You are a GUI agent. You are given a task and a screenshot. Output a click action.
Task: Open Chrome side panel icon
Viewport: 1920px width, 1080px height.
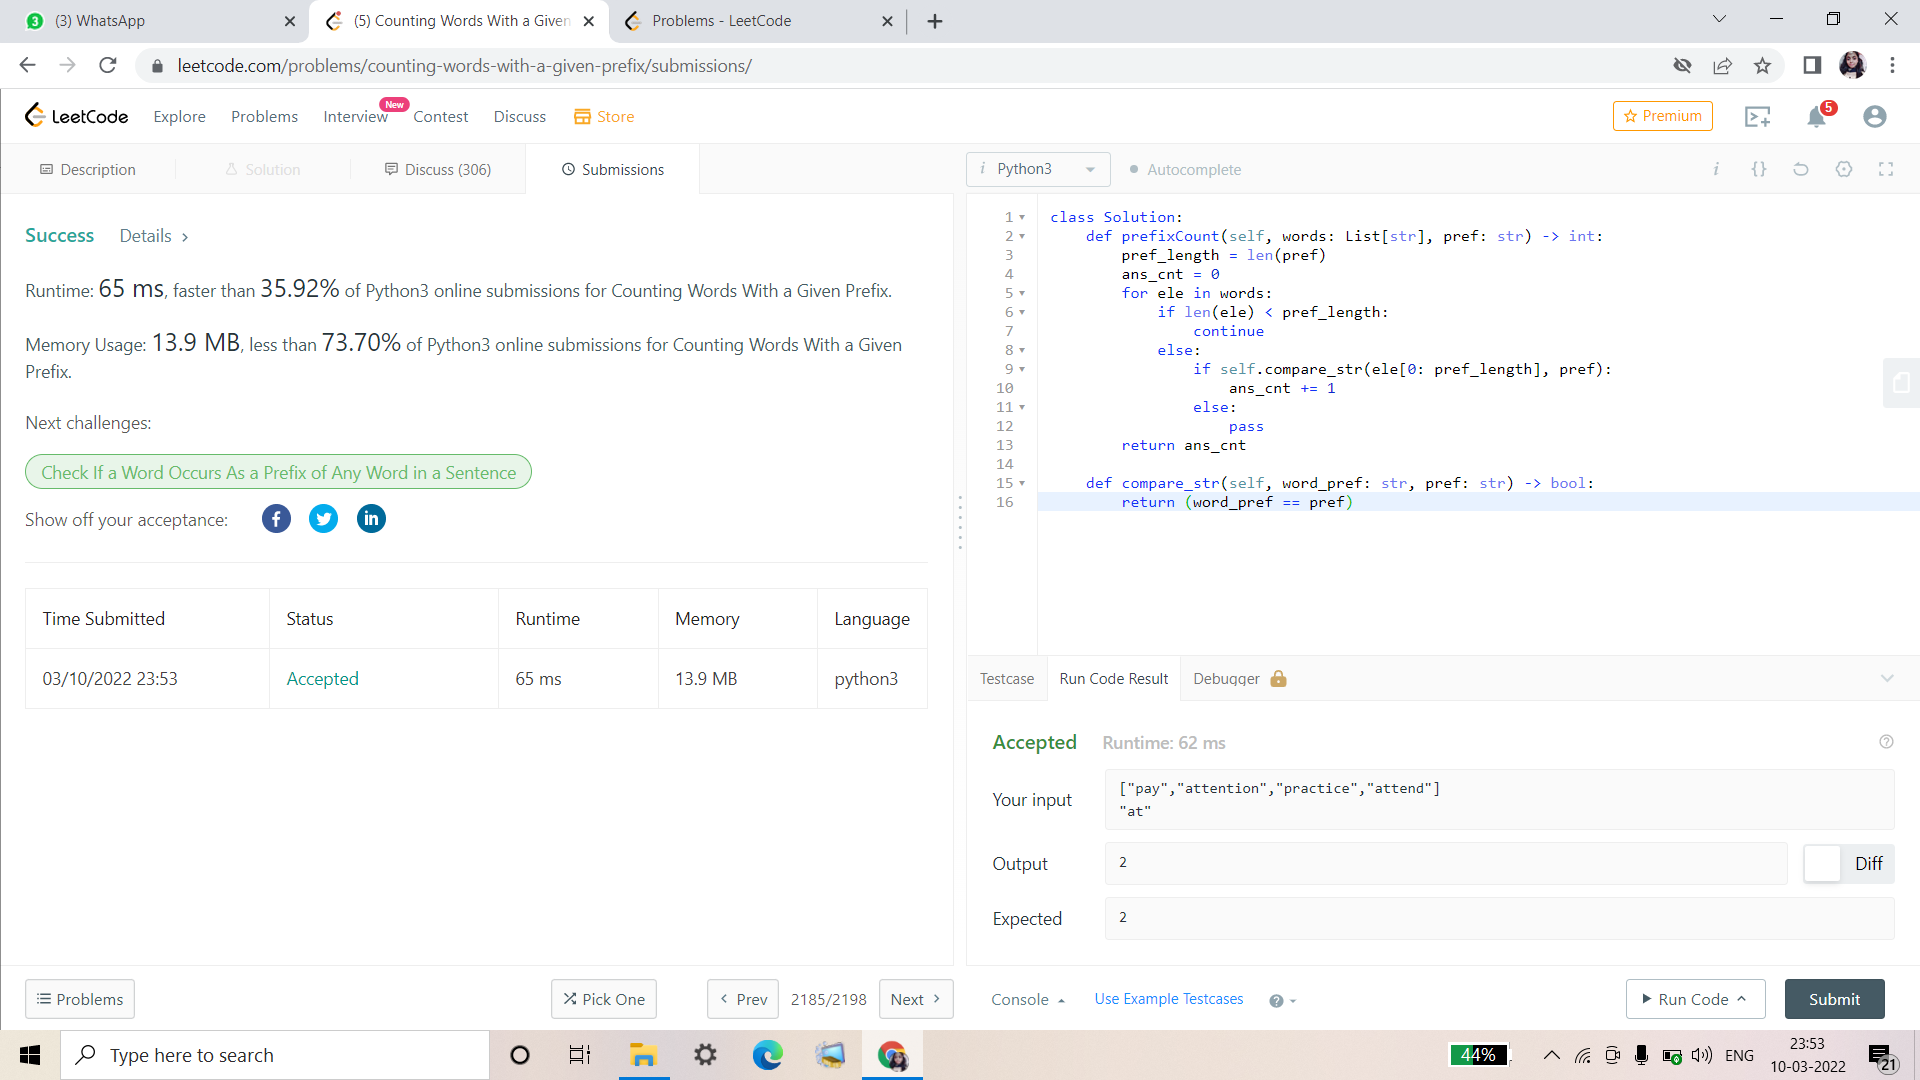(1812, 66)
